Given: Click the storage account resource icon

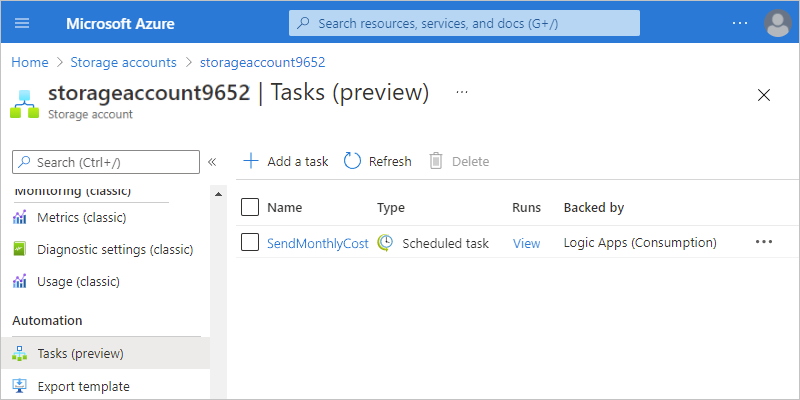Looking at the screenshot, I should coord(24,104).
